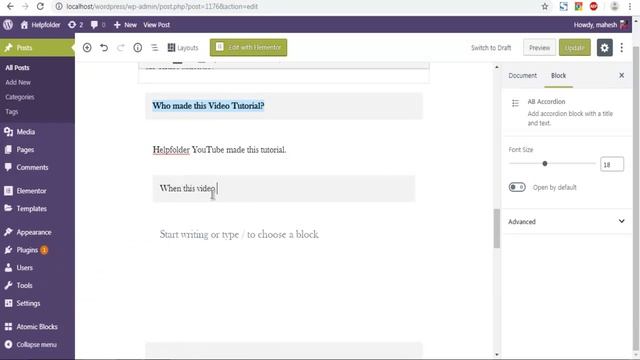Toggle the settings gear sidebar
Viewport: 640px width, 360px height.
604,48
